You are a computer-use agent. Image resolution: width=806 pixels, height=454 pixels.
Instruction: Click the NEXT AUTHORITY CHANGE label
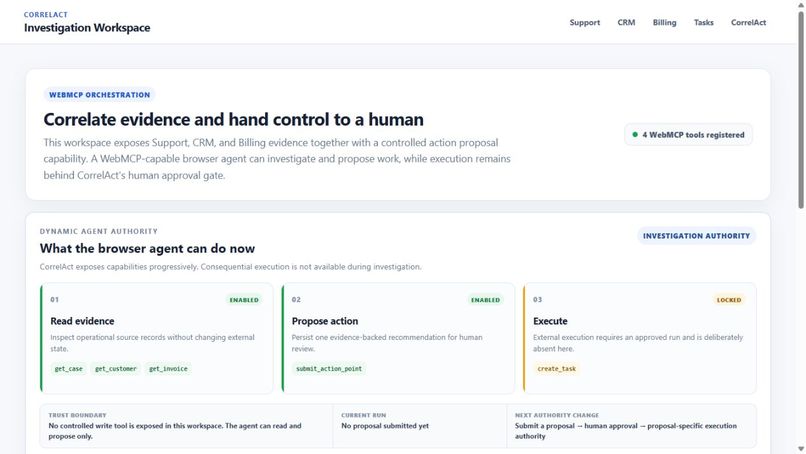tap(557, 415)
